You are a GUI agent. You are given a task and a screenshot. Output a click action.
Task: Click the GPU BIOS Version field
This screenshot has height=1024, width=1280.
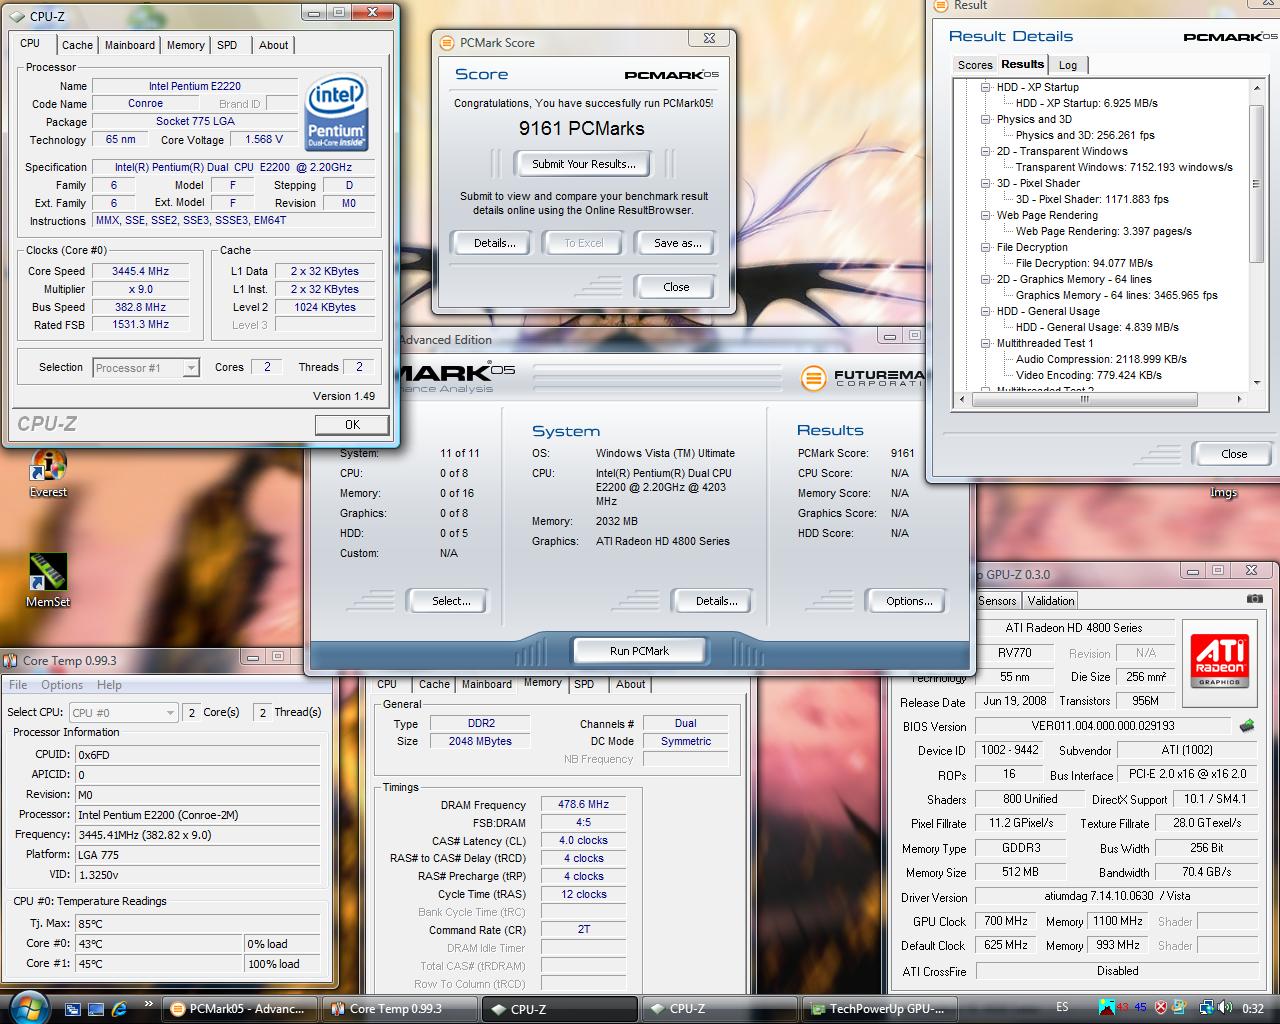pyautogui.click(x=1103, y=726)
